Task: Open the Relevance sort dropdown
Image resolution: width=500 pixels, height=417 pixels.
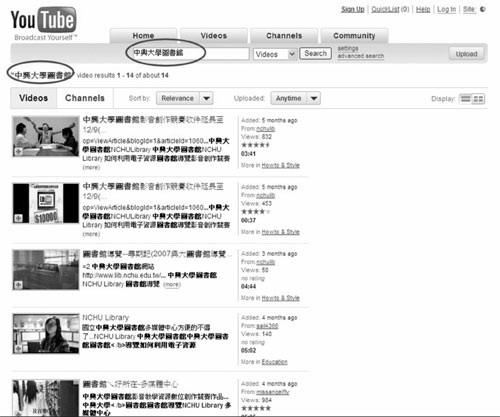Action: (x=184, y=98)
